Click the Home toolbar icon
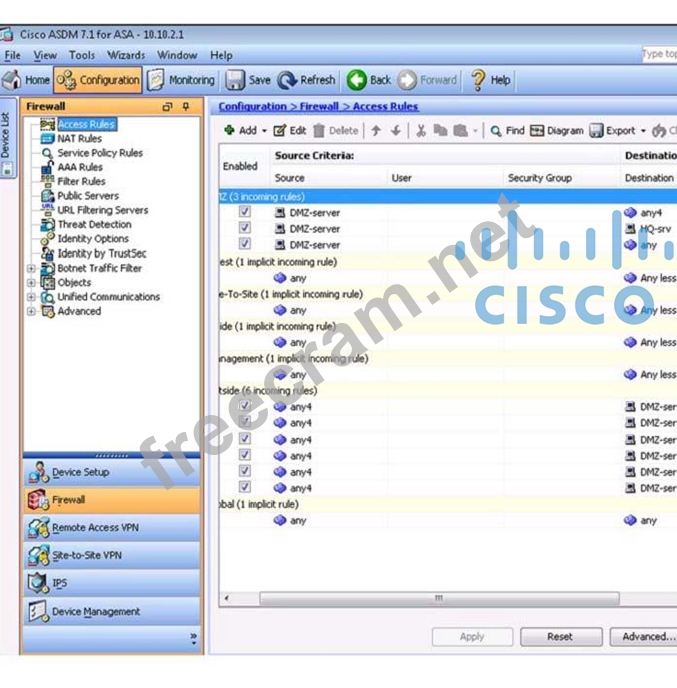Viewport: 677px width, 688px height. [12, 80]
